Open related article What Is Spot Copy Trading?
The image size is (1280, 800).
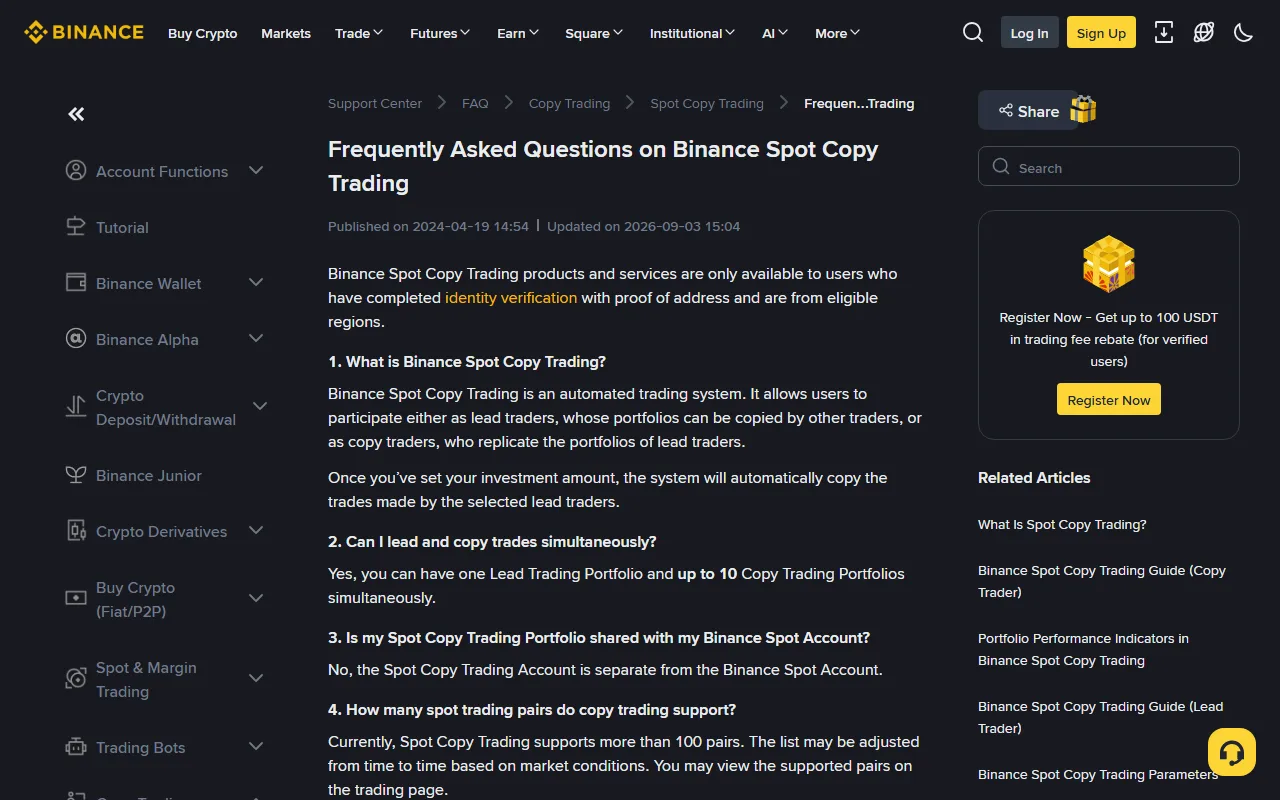tap(1062, 524)
